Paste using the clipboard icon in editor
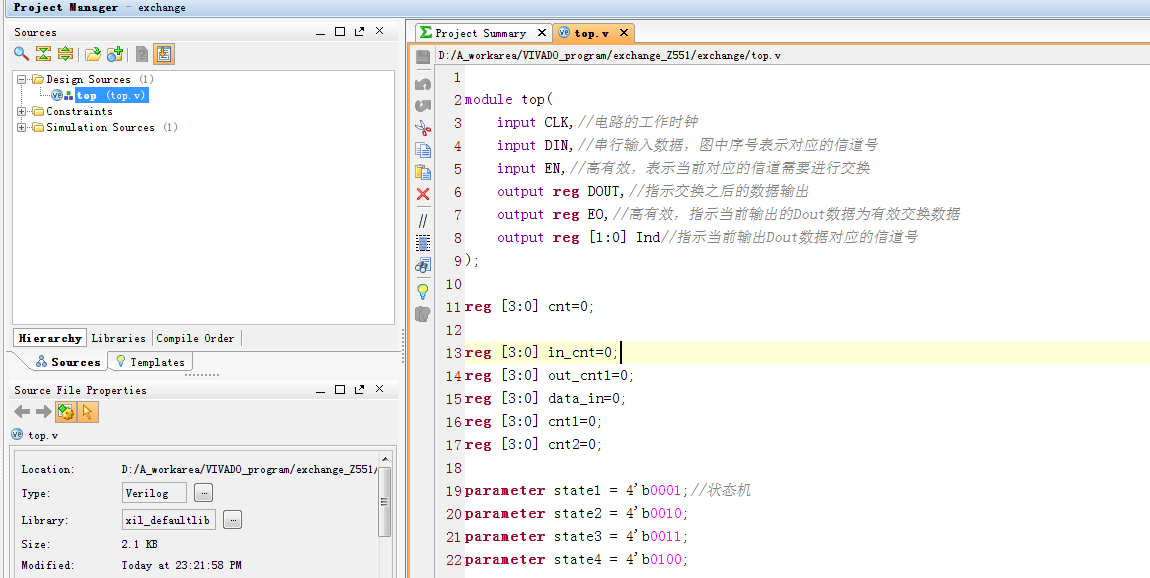This screenshot has width=1150, height=578. [x=423, y=172]
